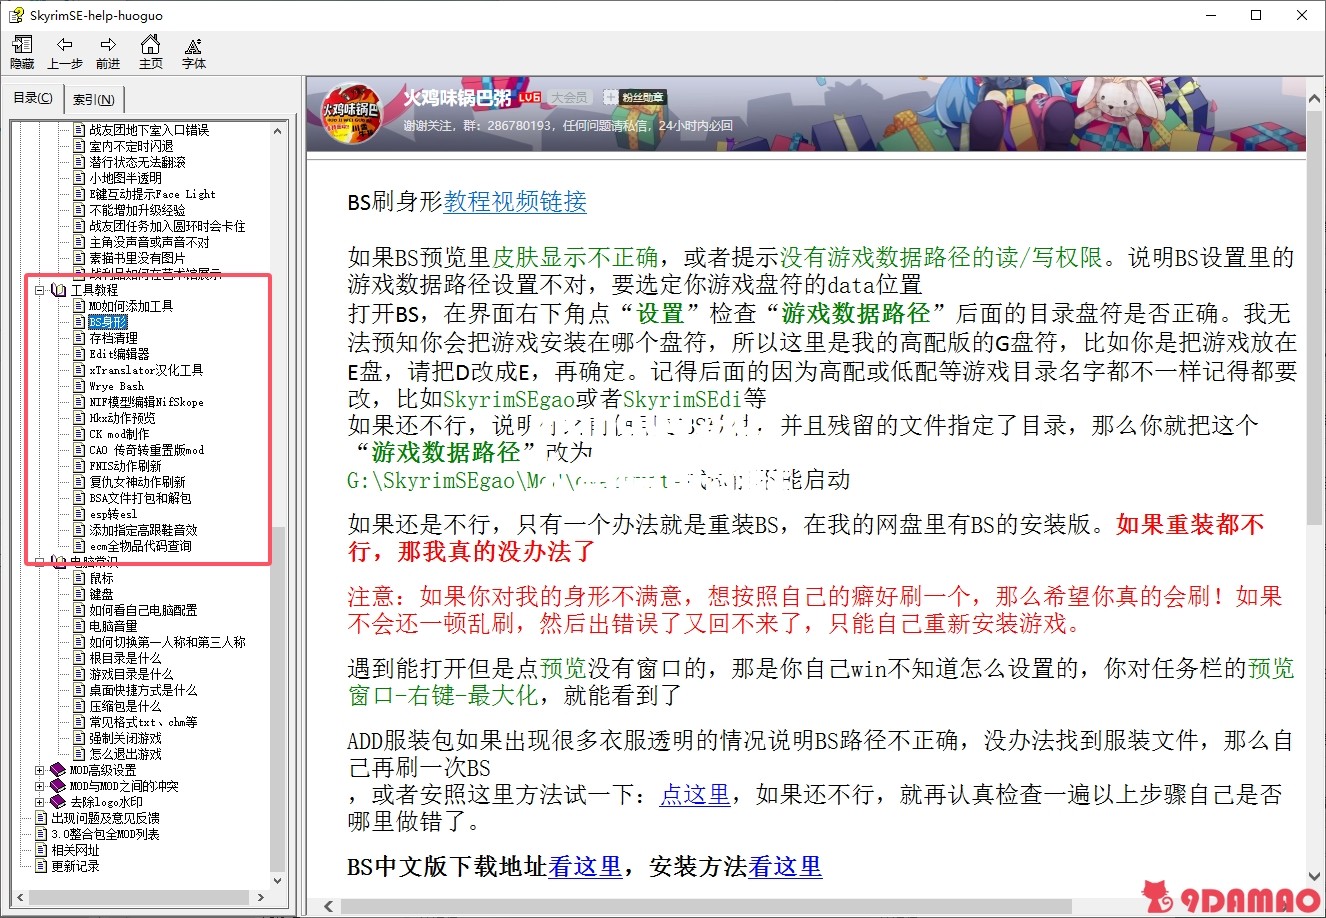This screenshot has width=1326, height=918.
Task: Click the closed book icon beside MOD高级设置
Action: 58,770
